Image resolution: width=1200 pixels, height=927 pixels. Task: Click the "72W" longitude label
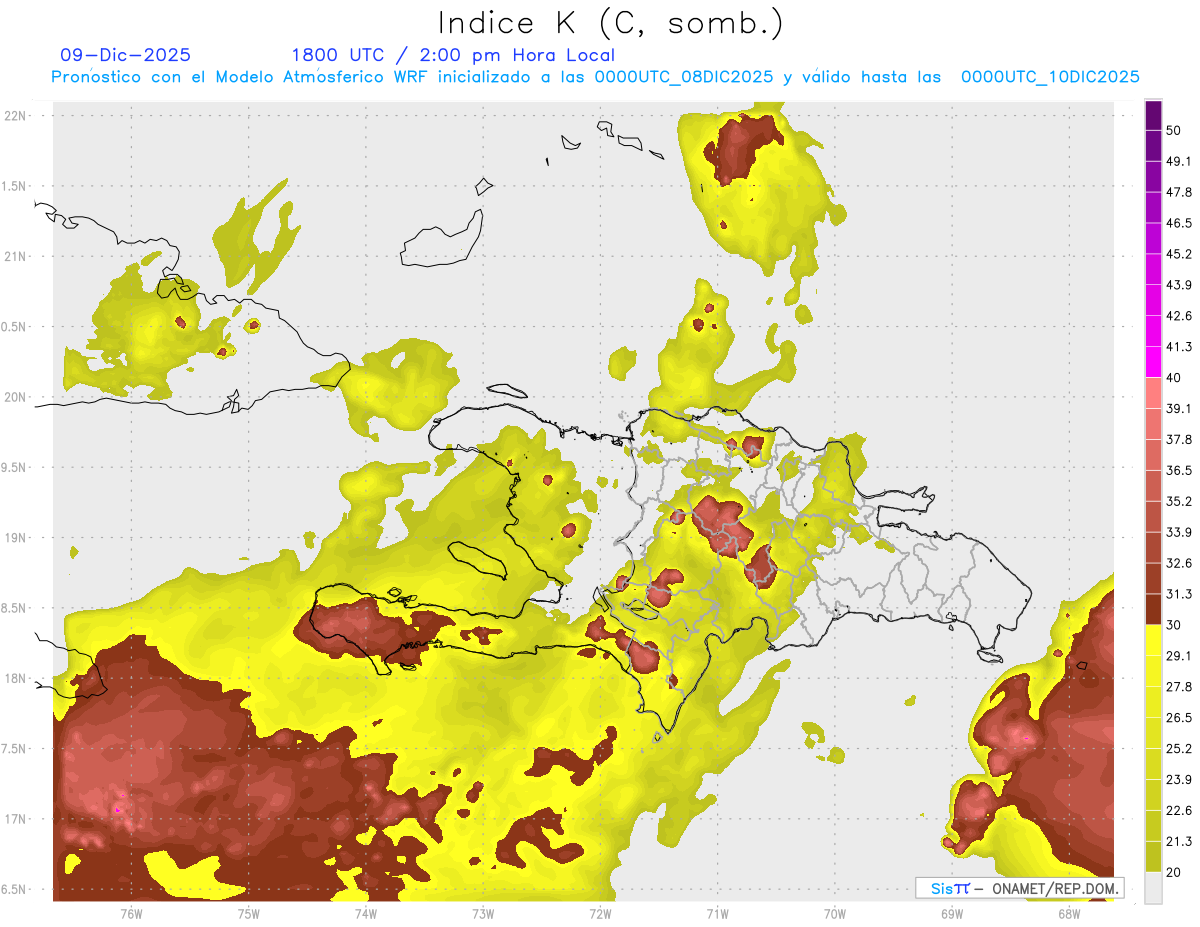pos(600,913)
